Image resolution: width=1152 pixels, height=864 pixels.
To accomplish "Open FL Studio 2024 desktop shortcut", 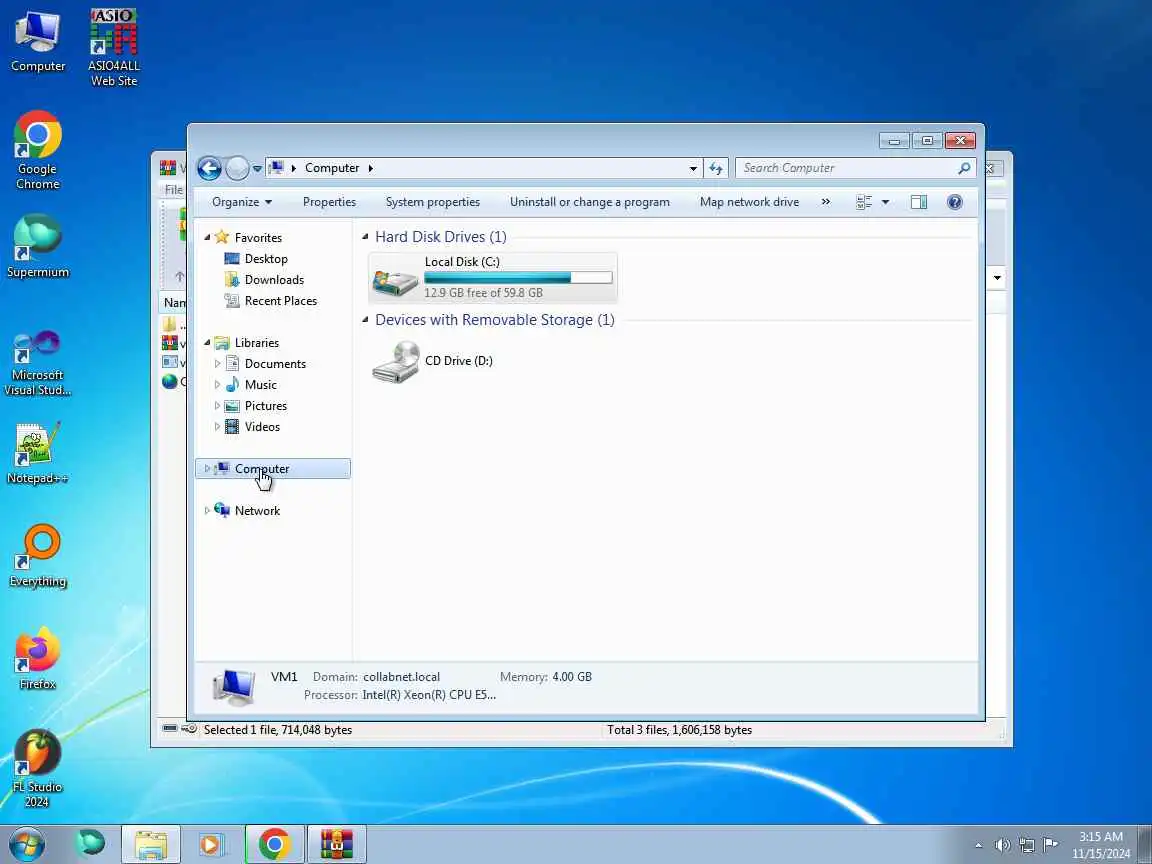I will [x=37, y=769].
